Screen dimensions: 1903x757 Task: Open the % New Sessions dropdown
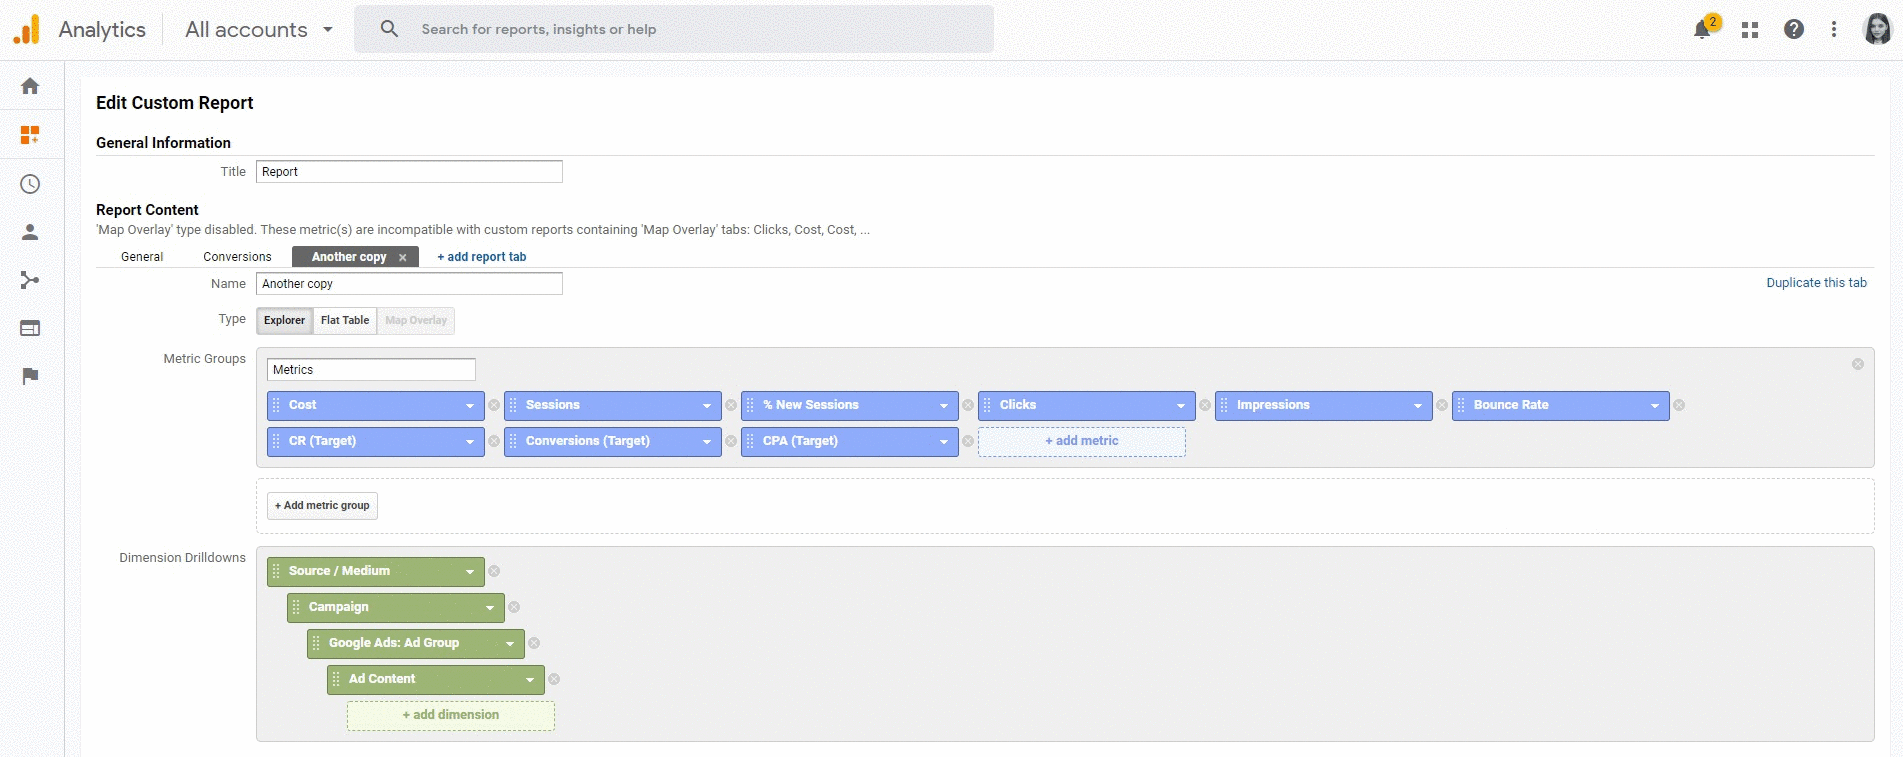944,406
